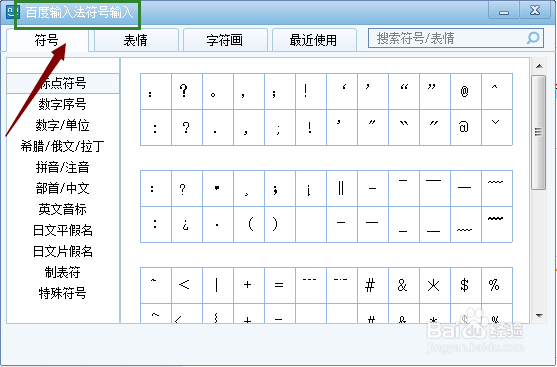Open the 制表符 category
This screenshot has width=557, height=367.
click(x=63, y=272)
